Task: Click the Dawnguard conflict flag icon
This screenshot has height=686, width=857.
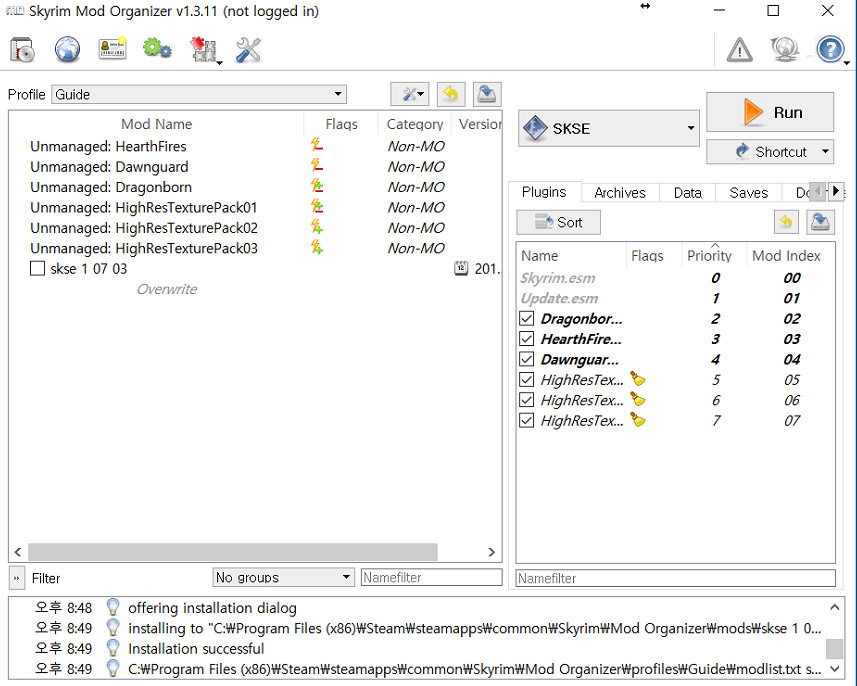Action: coord(316,166)
